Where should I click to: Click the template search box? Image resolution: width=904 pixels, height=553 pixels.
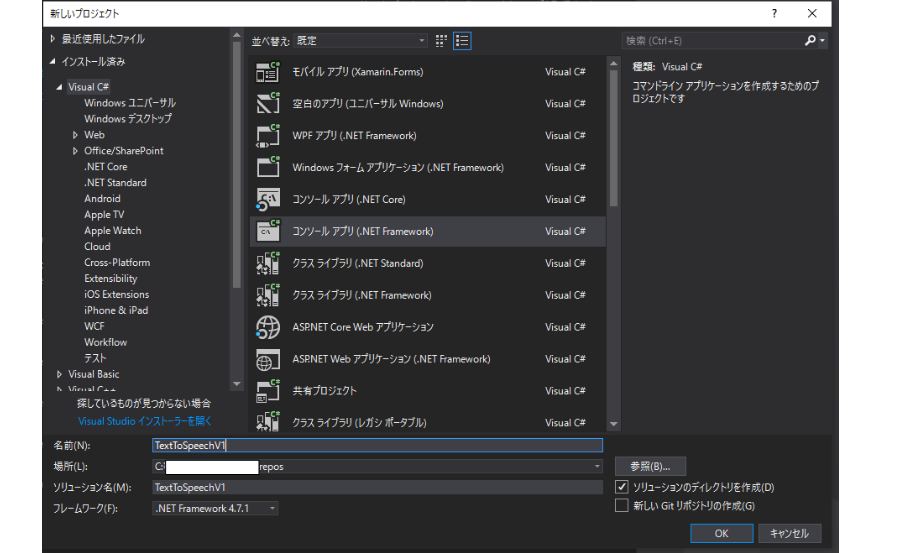coord(714,40)
